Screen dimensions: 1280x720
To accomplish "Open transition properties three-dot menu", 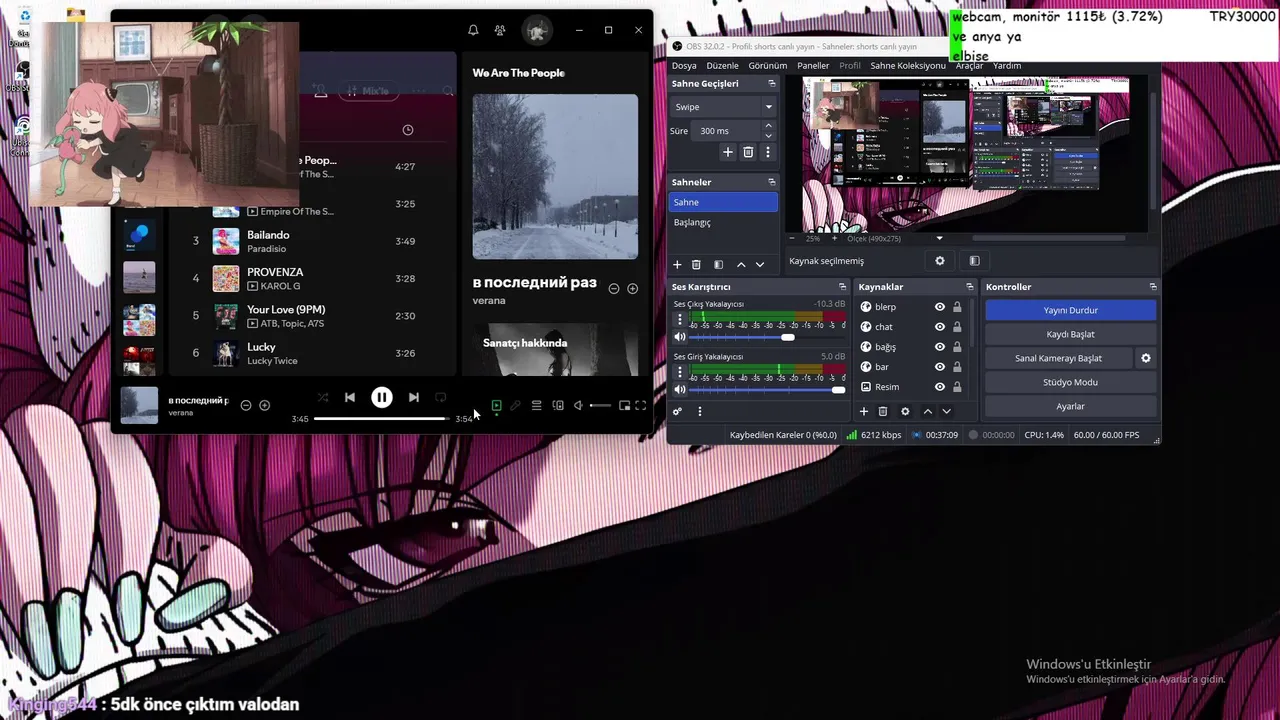I will tap(768, 152).
